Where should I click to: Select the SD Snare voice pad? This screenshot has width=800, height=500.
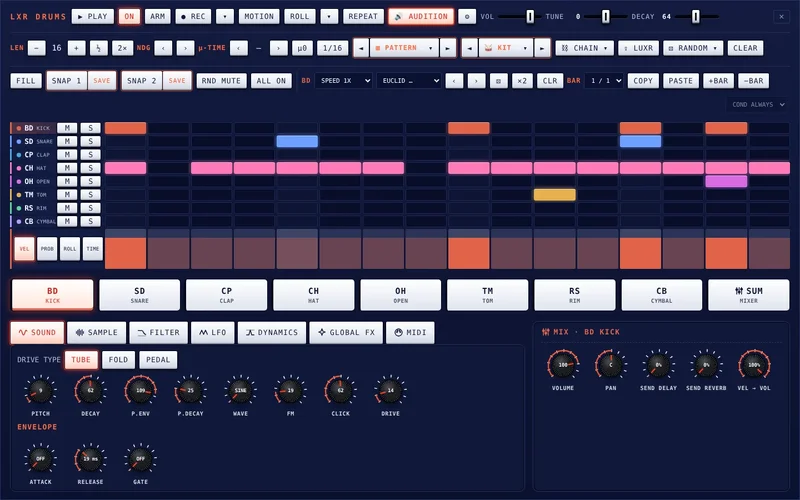[x=139, y=295]
